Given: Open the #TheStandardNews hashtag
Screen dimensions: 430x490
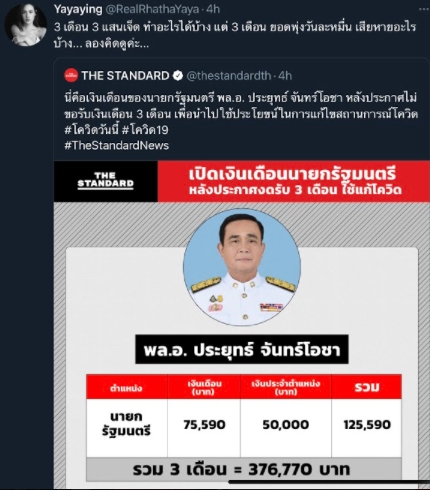Looking at the screenshot, I should pos(117,145).
